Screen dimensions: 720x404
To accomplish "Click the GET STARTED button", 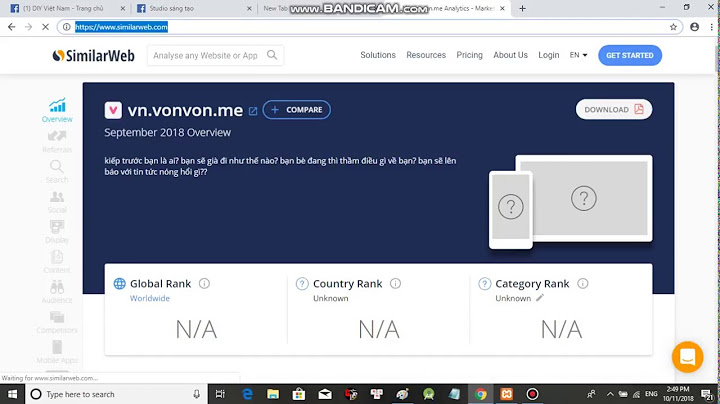I will tap(630, 55).
